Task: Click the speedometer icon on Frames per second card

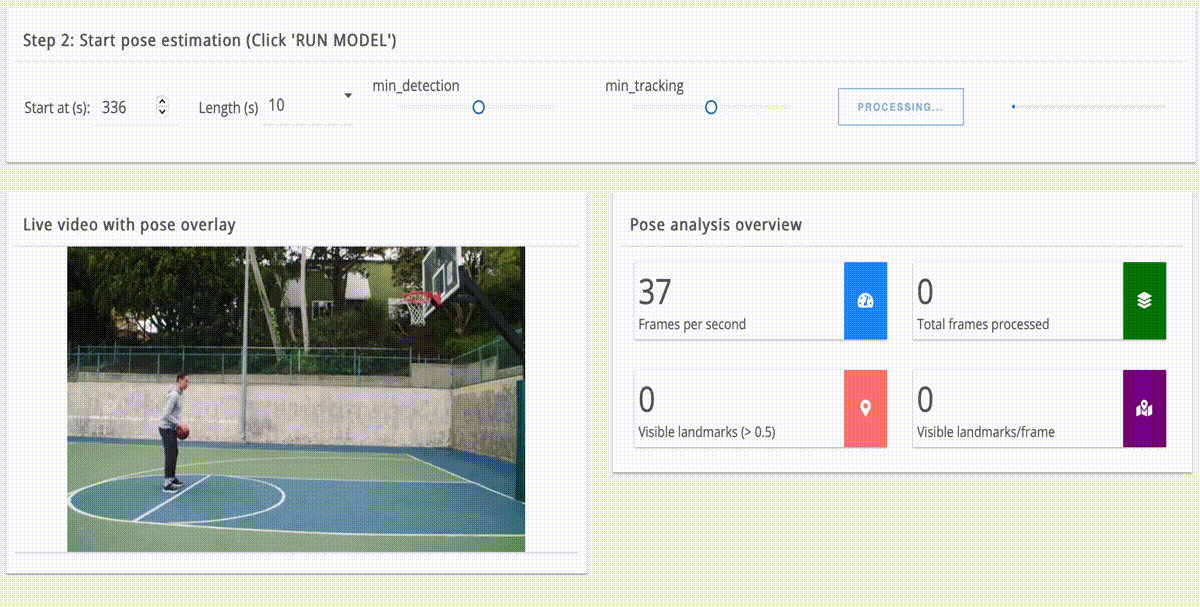Action: pos(866,301)
